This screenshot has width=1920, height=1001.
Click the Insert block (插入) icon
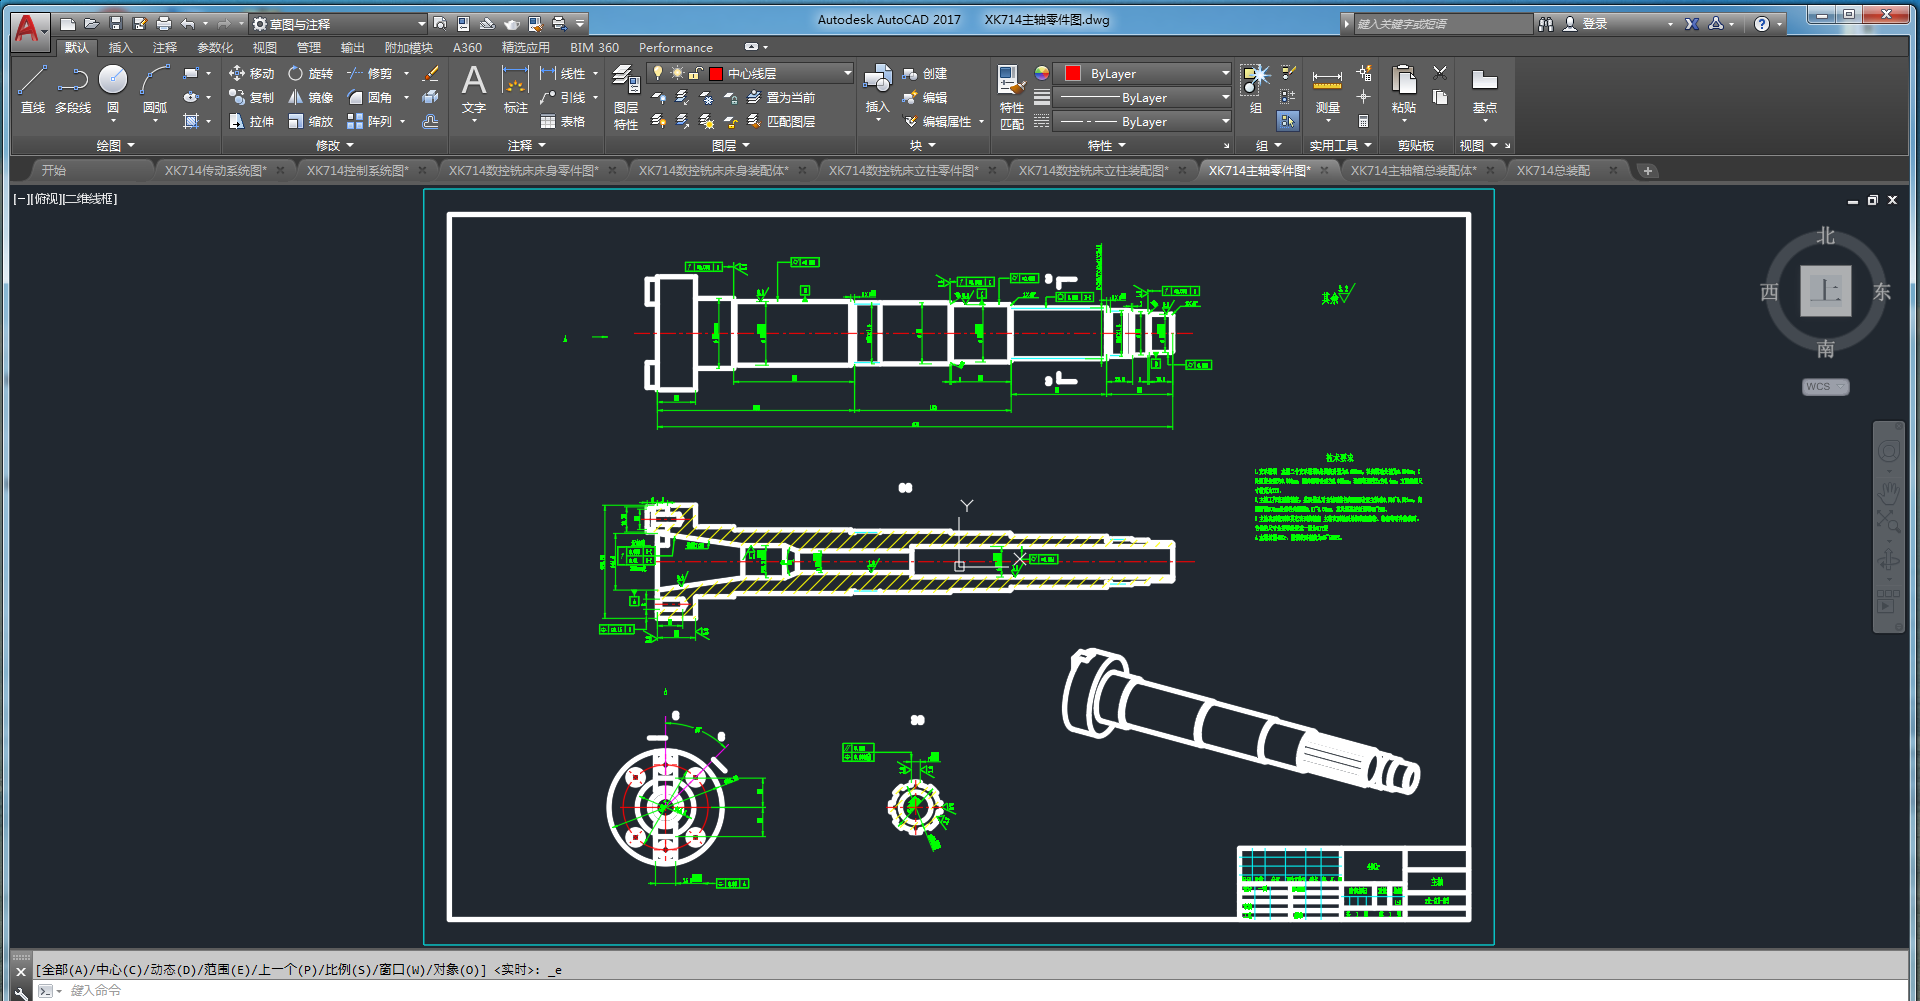click(877, 90)
